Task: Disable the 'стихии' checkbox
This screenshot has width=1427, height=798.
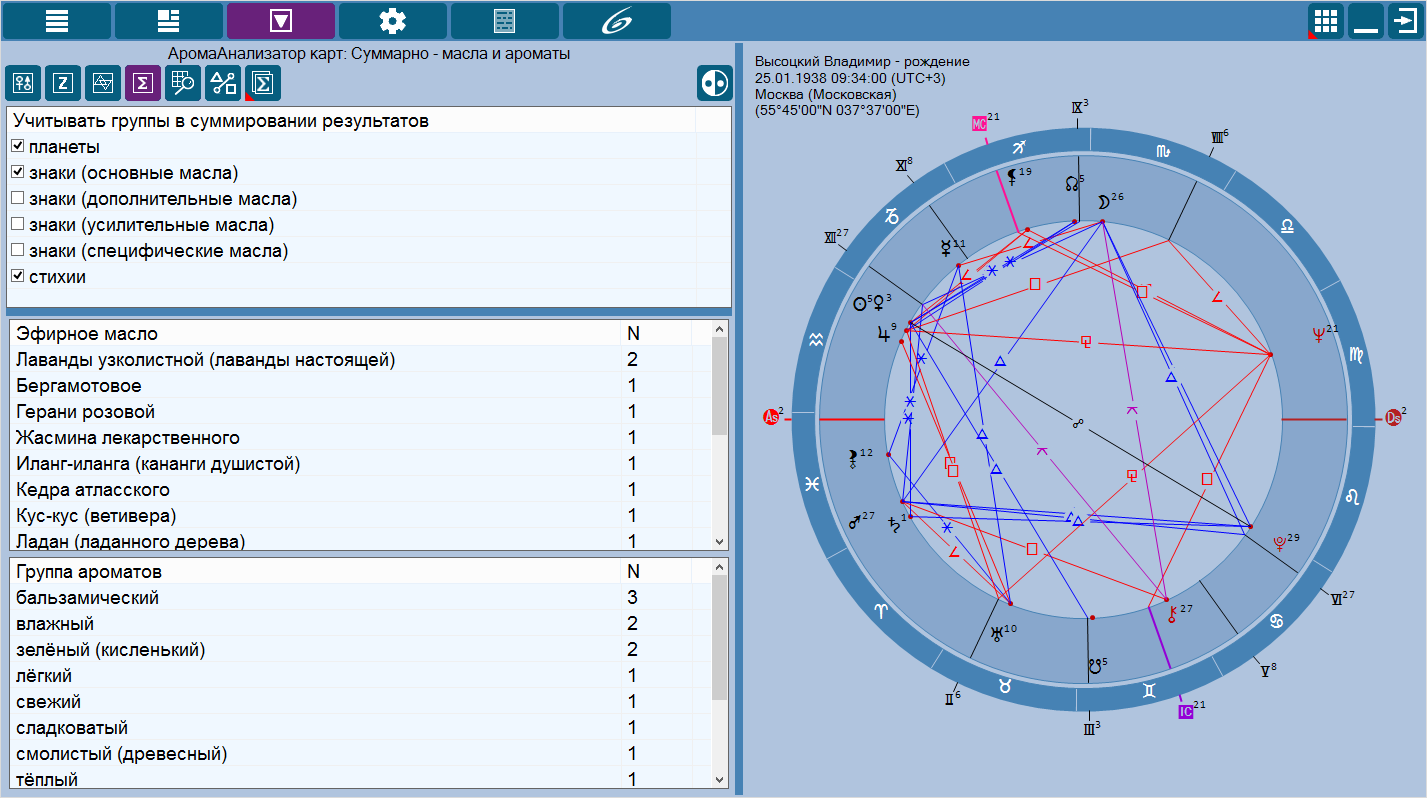Action: click(18, 277)
